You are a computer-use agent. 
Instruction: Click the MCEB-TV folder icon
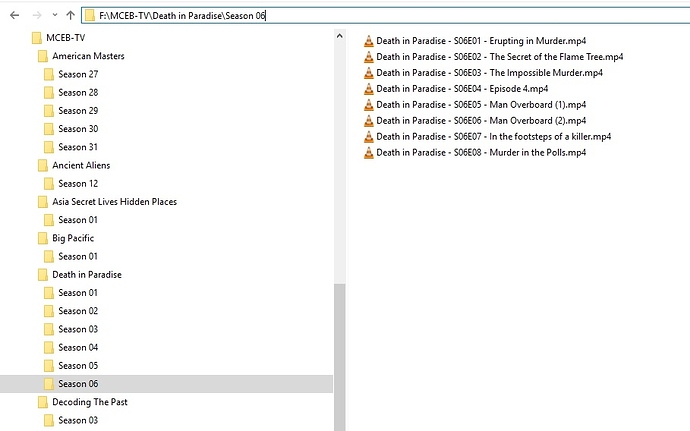37,38
